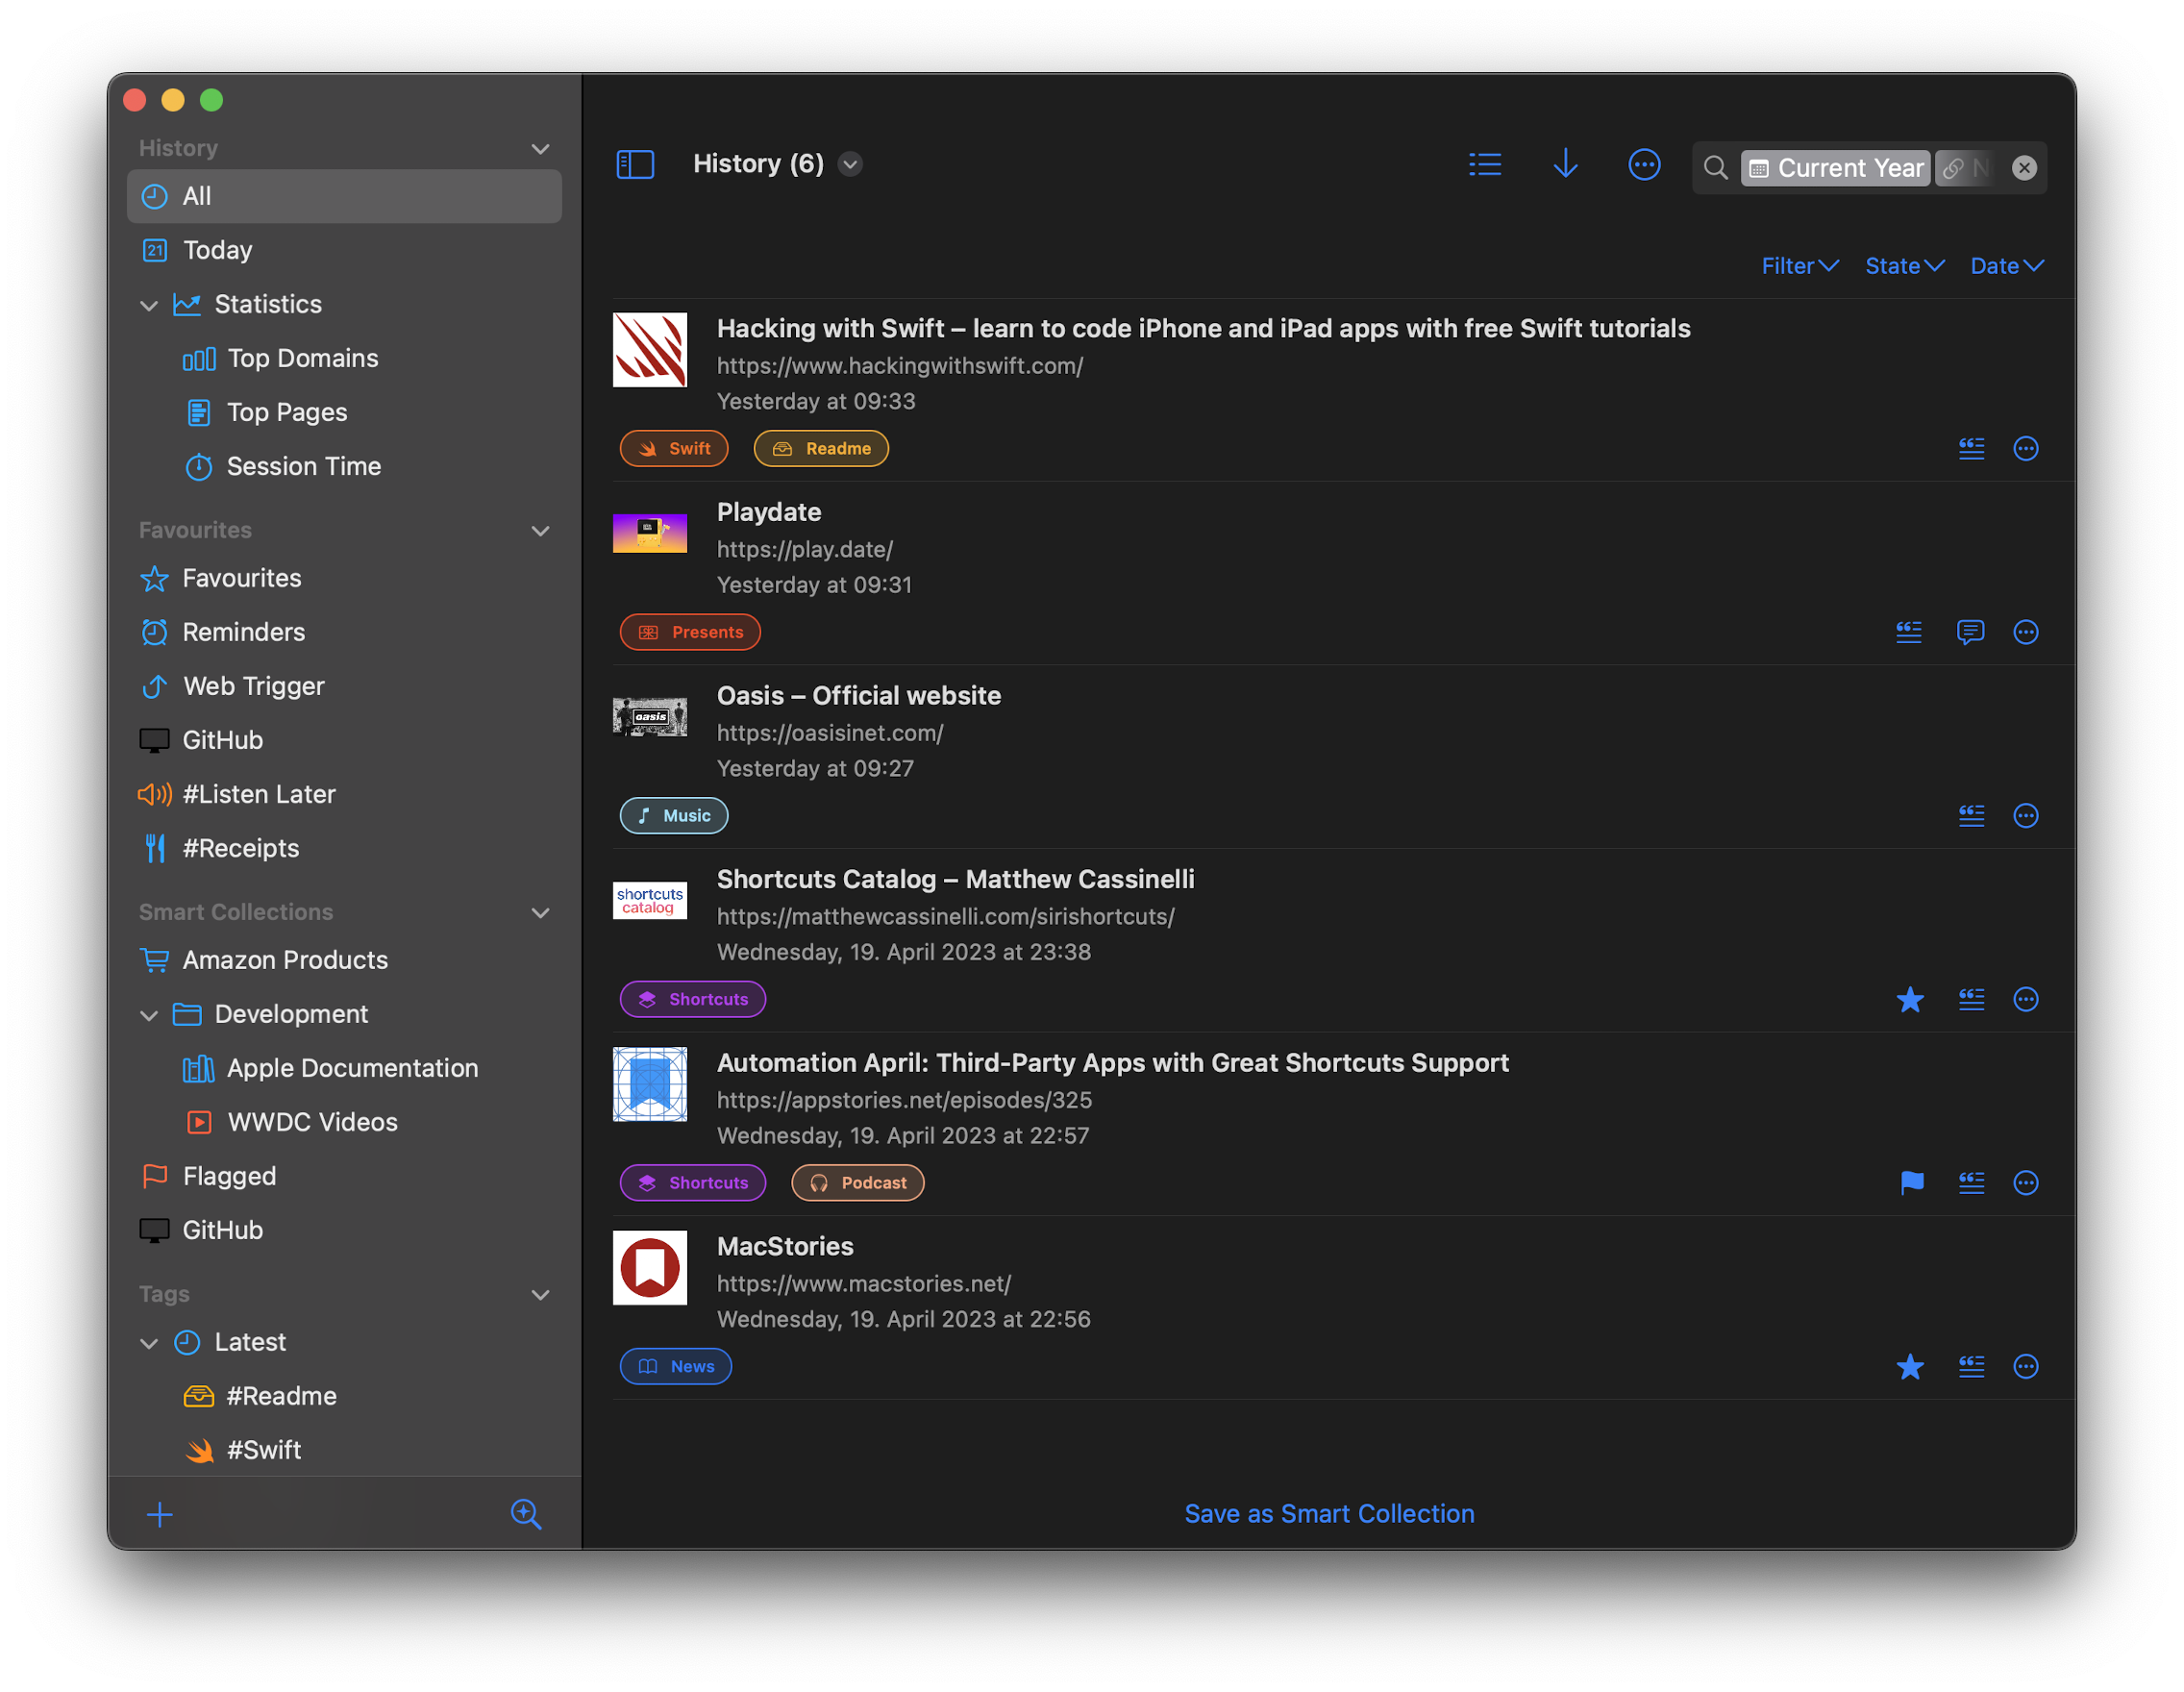Click the Current Year search token
The width and height of the screenshot is (2184, 1692).
click(1836, 168)
